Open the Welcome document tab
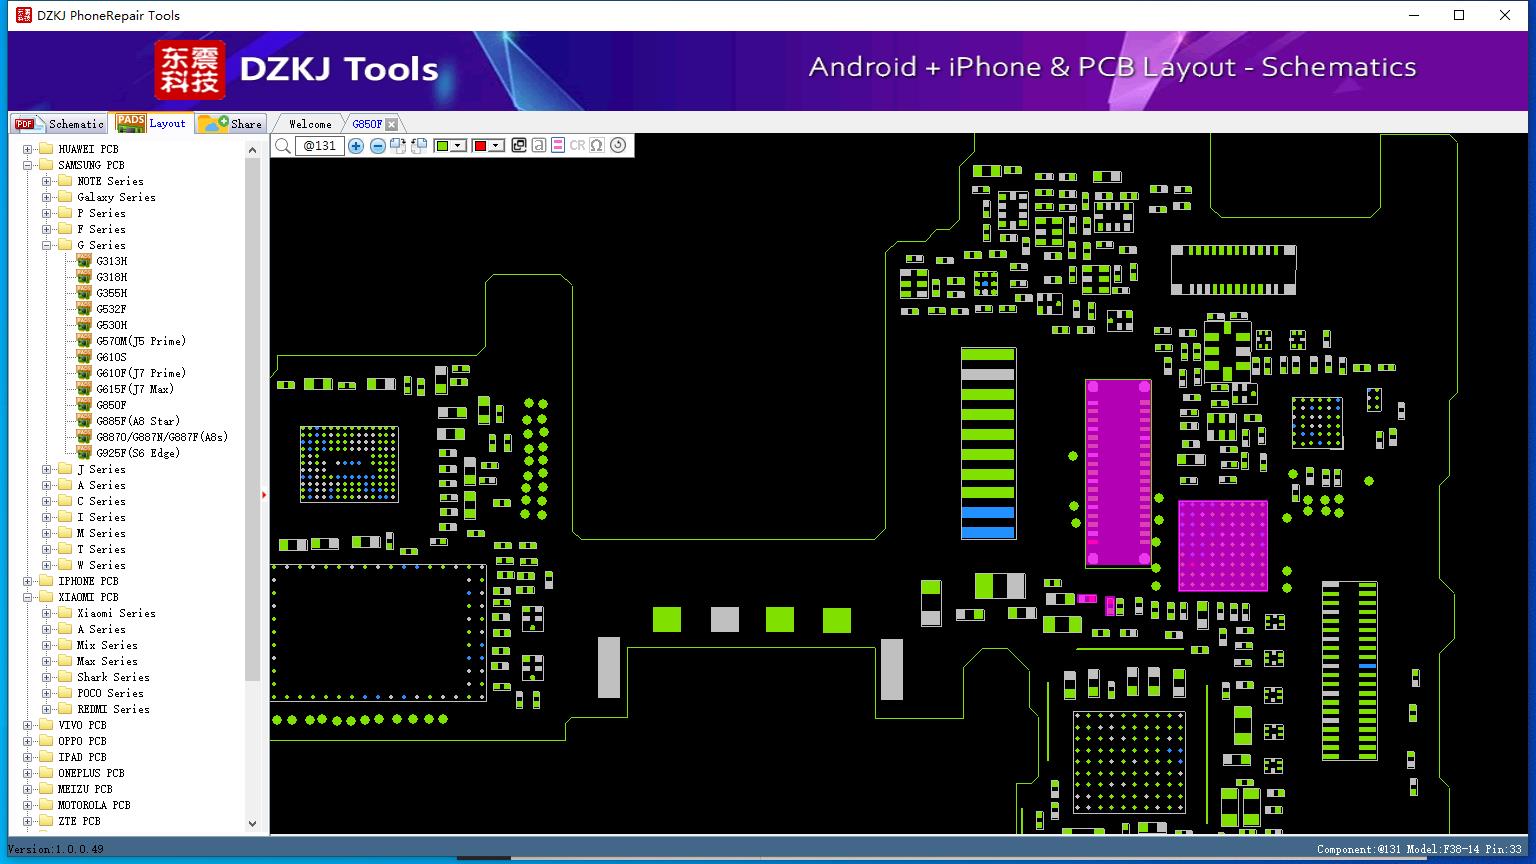 [310, 124]
